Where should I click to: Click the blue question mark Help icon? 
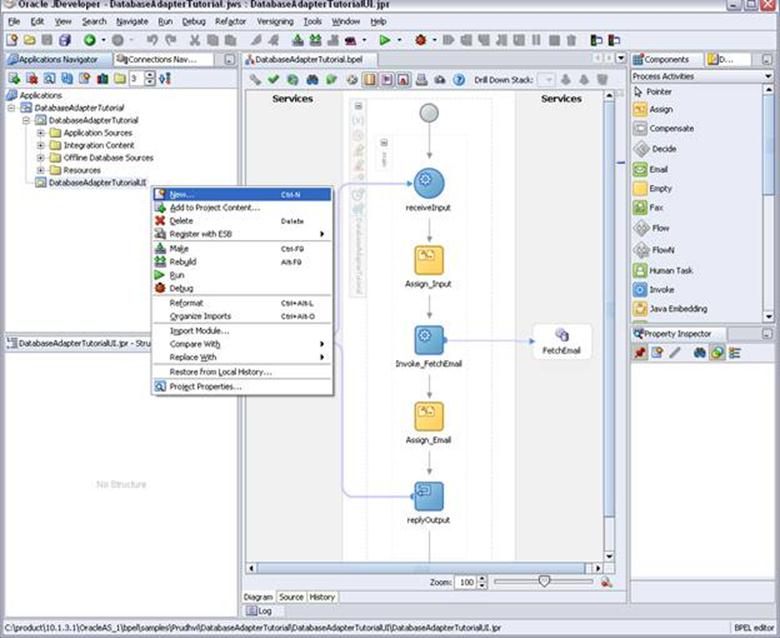click(459, 80)
